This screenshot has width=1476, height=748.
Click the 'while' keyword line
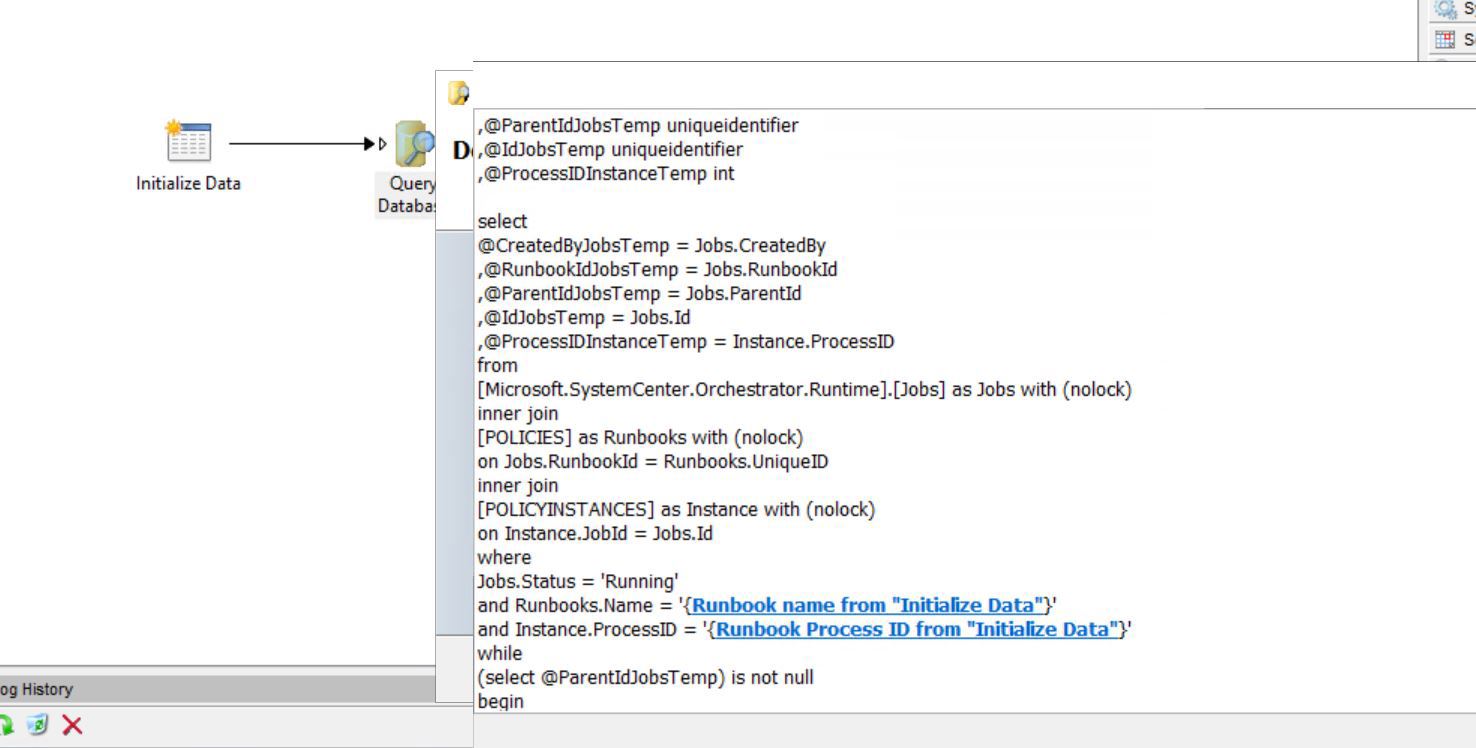pos(500,654)
